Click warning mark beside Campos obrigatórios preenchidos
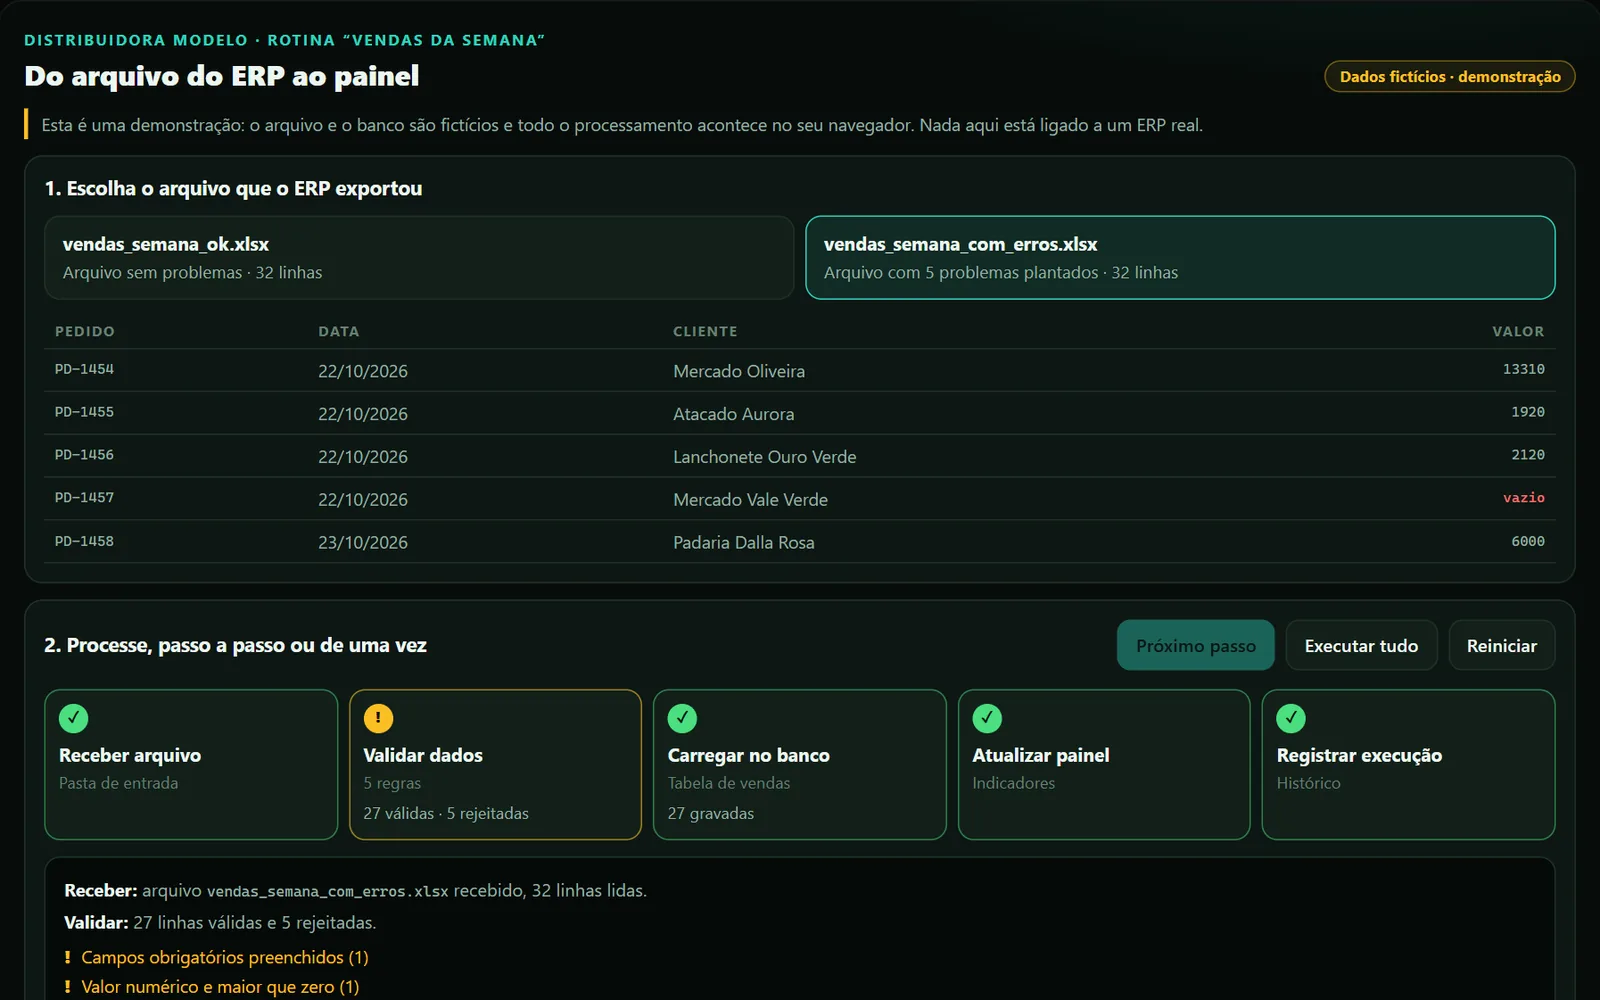This screenshot has width=1600, height=1000. (68, 957)
